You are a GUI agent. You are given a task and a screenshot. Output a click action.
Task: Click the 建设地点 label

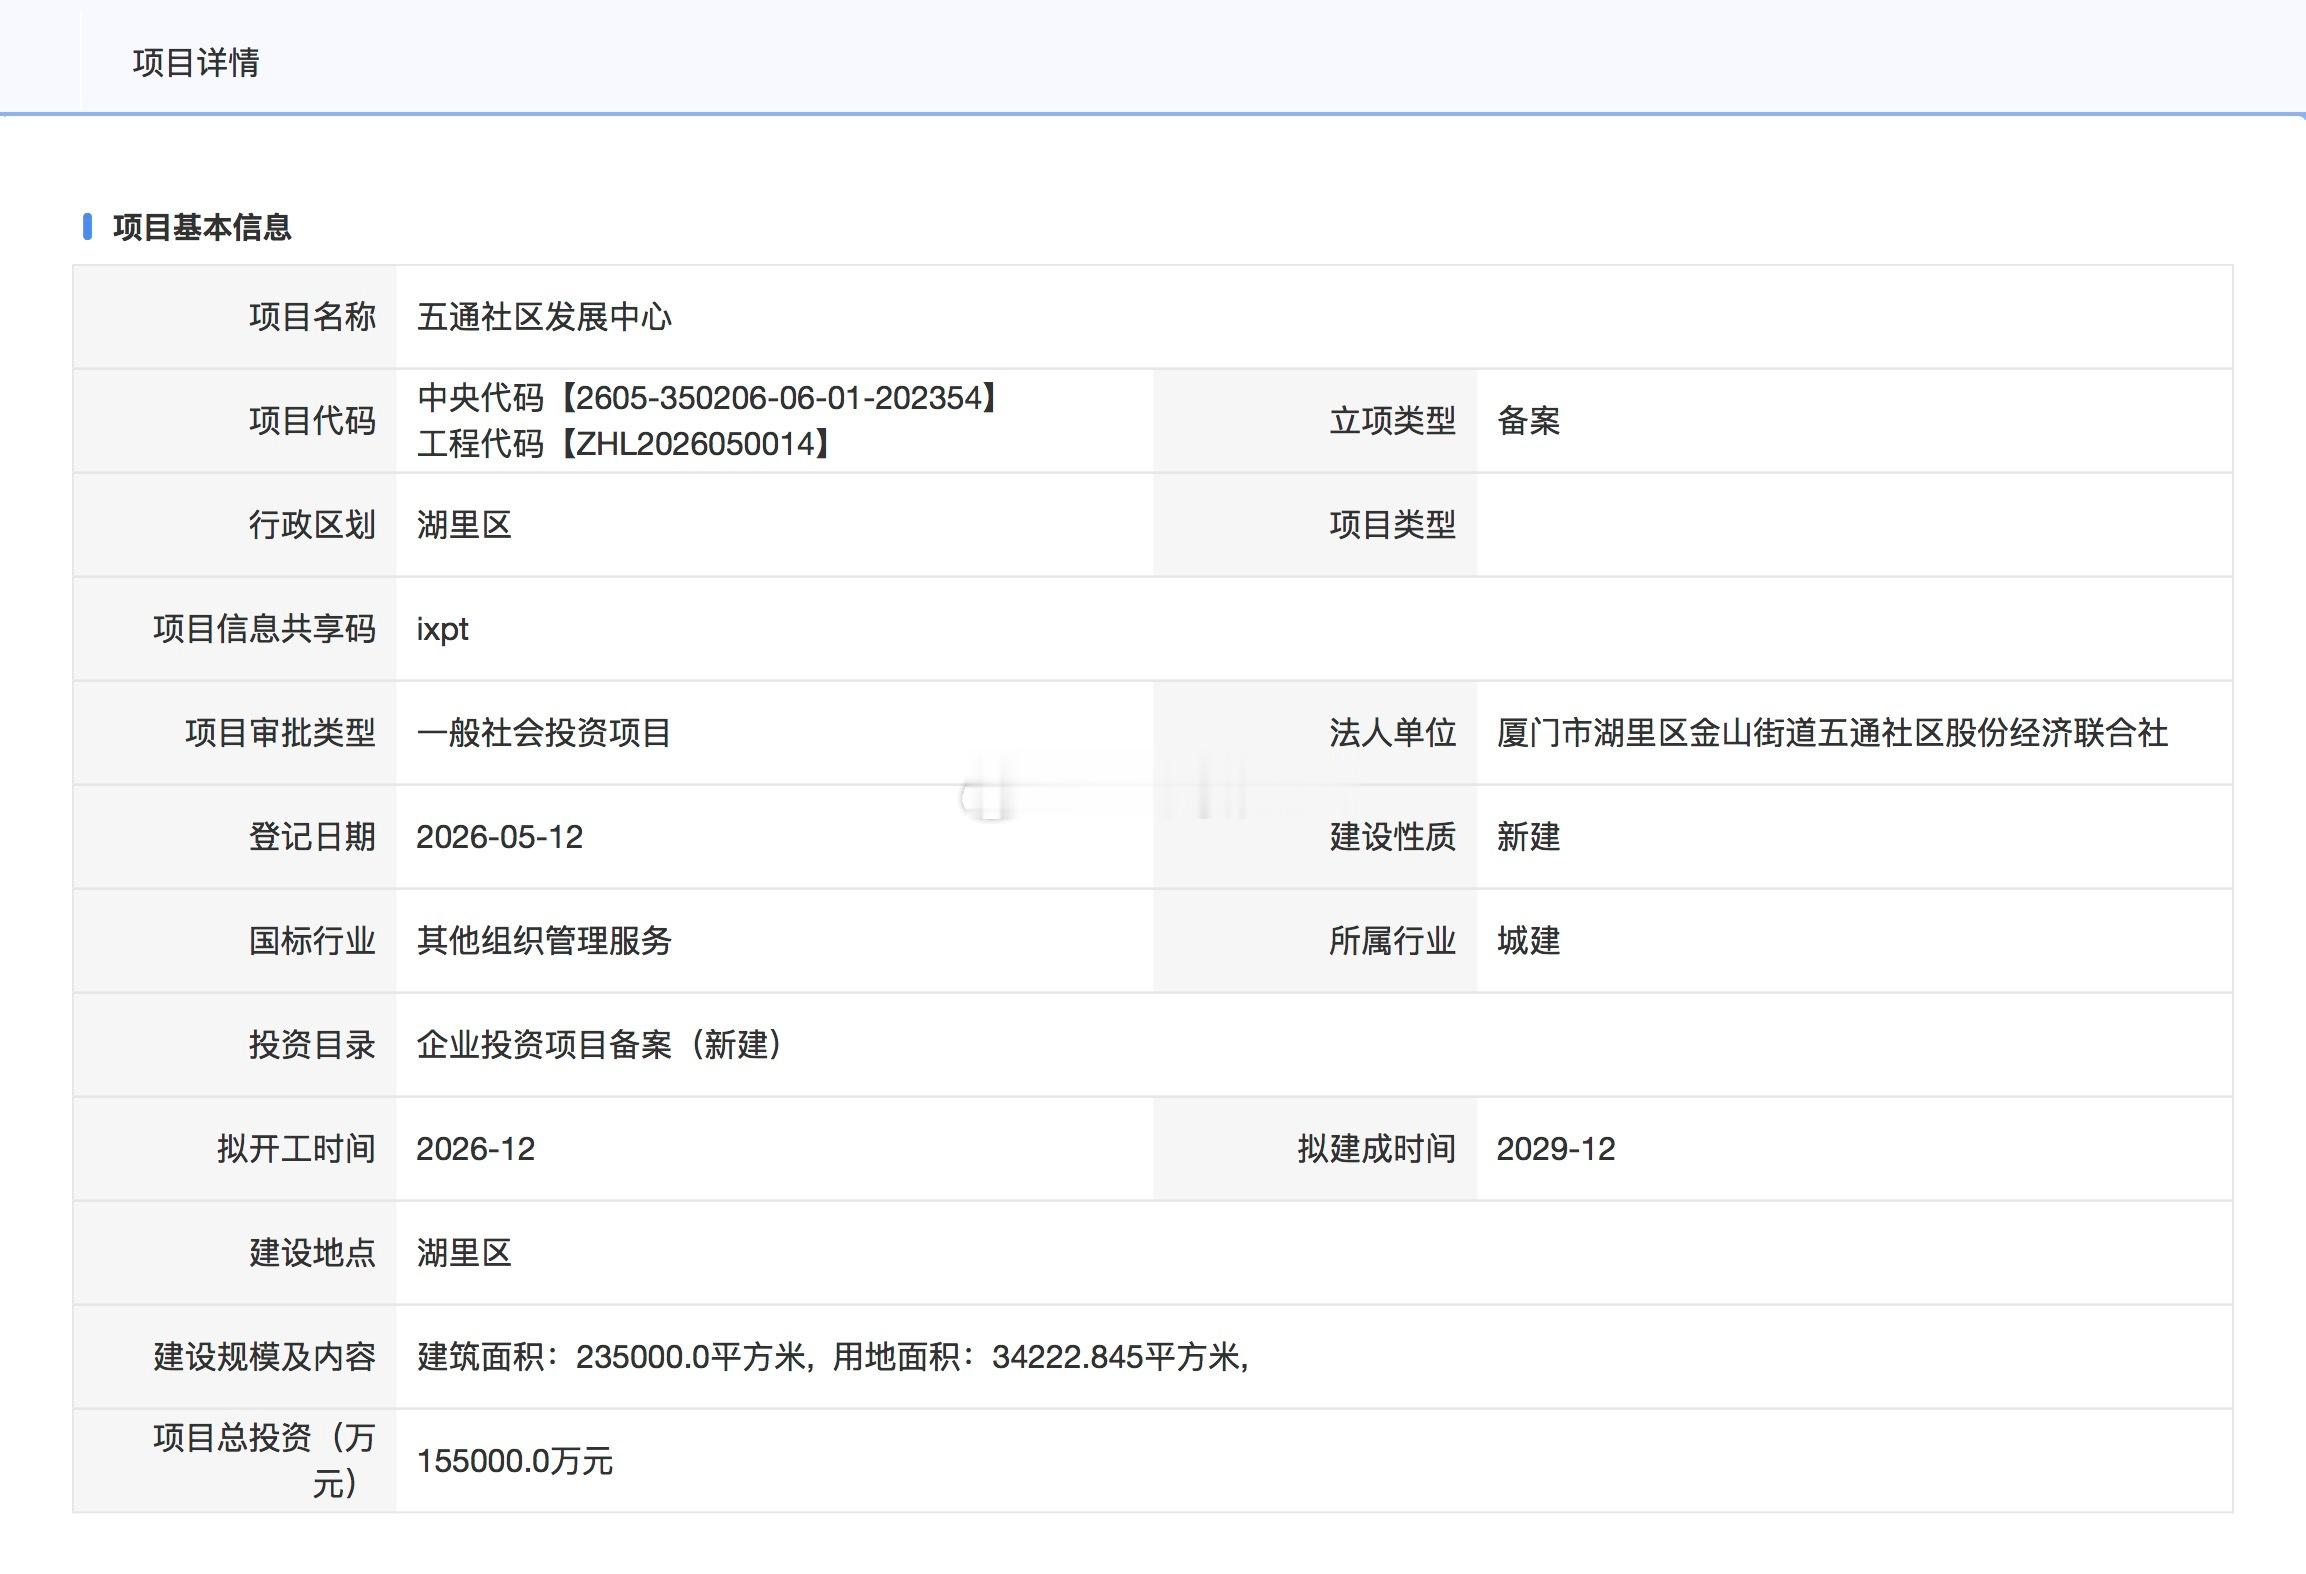point(312,1253)
